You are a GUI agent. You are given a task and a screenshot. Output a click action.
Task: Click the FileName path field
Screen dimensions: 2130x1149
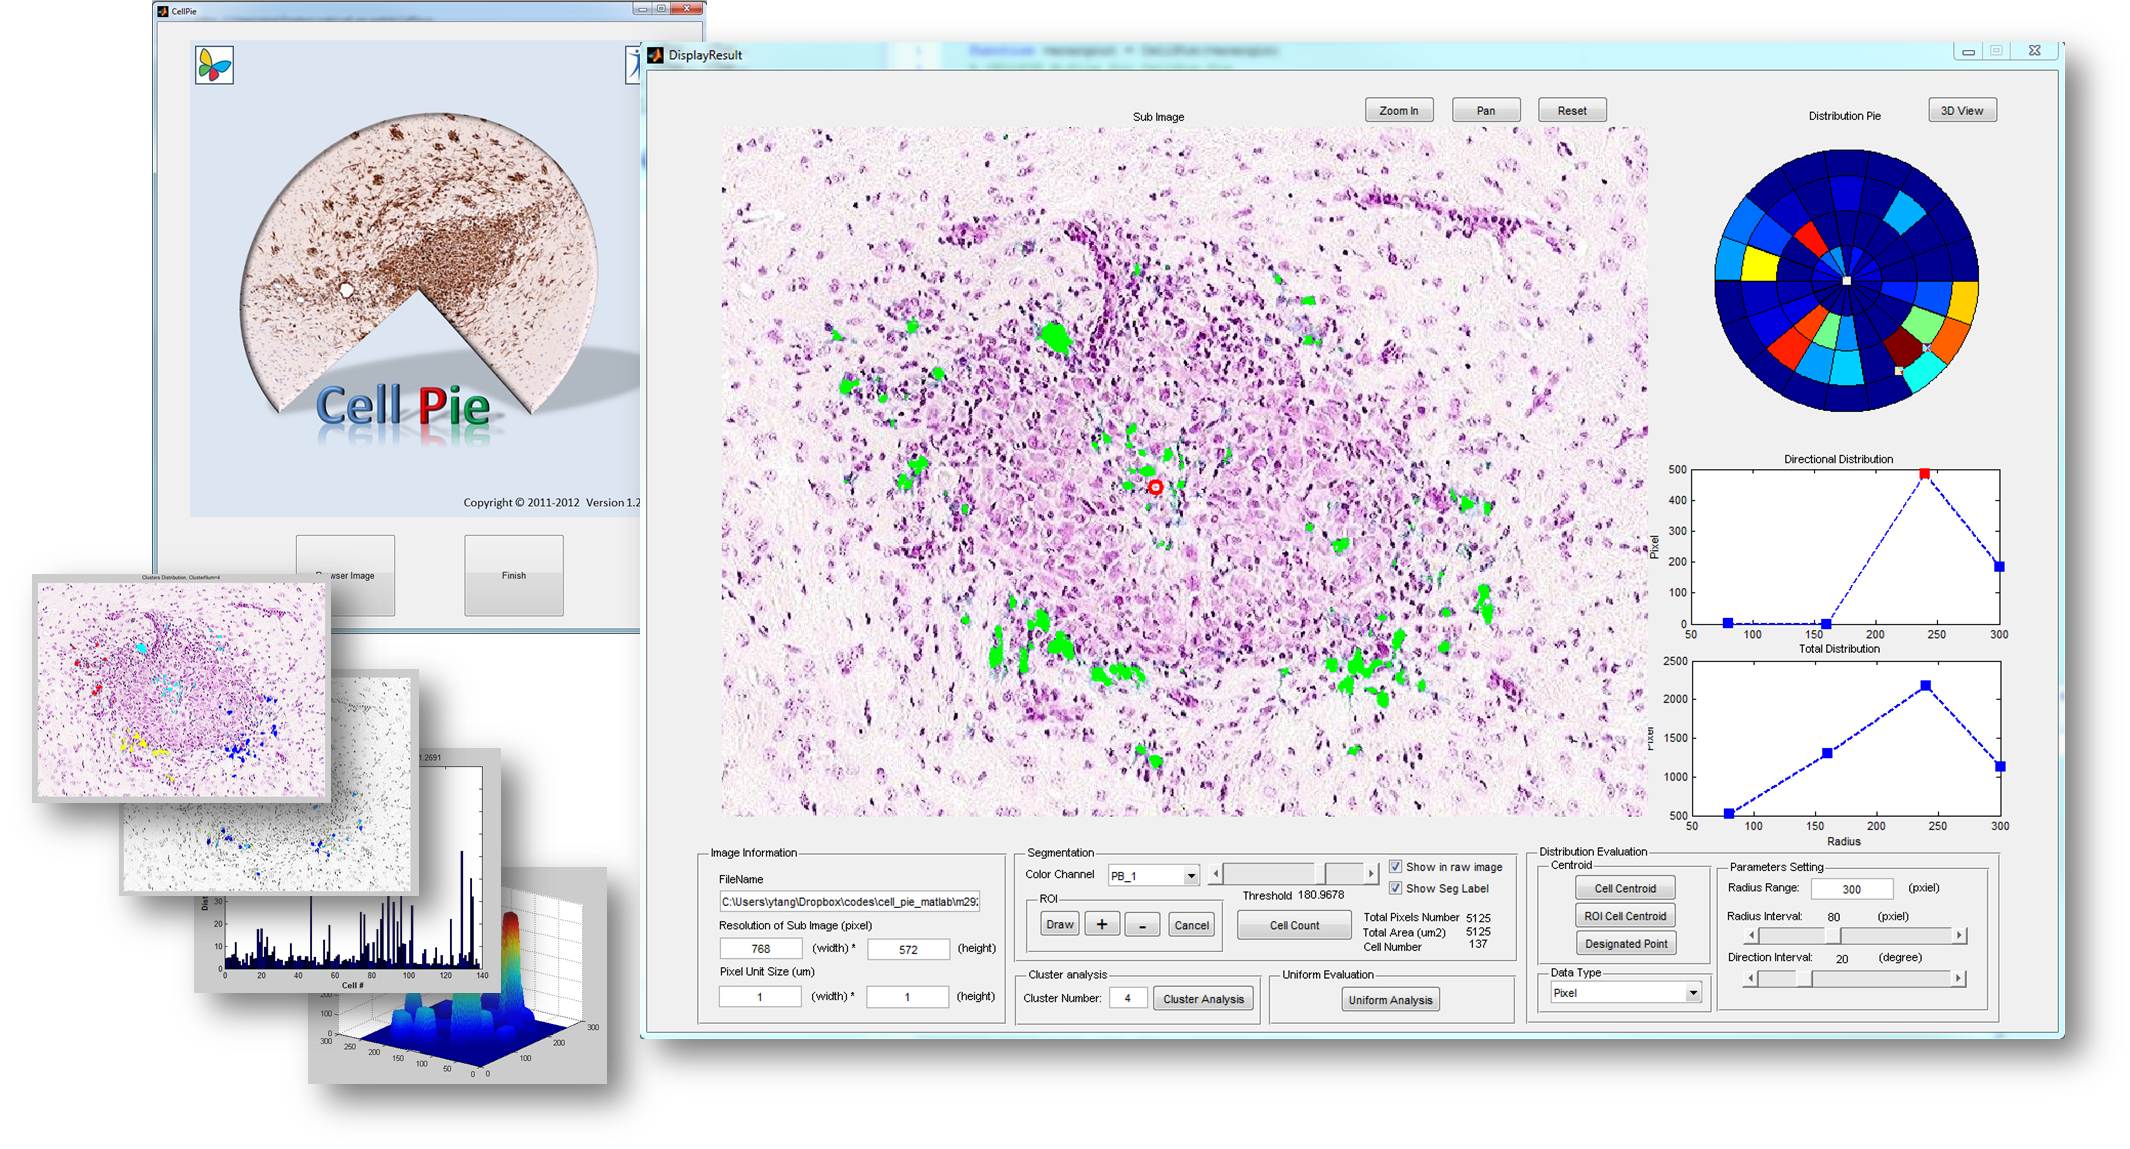(x=849, y=901)
